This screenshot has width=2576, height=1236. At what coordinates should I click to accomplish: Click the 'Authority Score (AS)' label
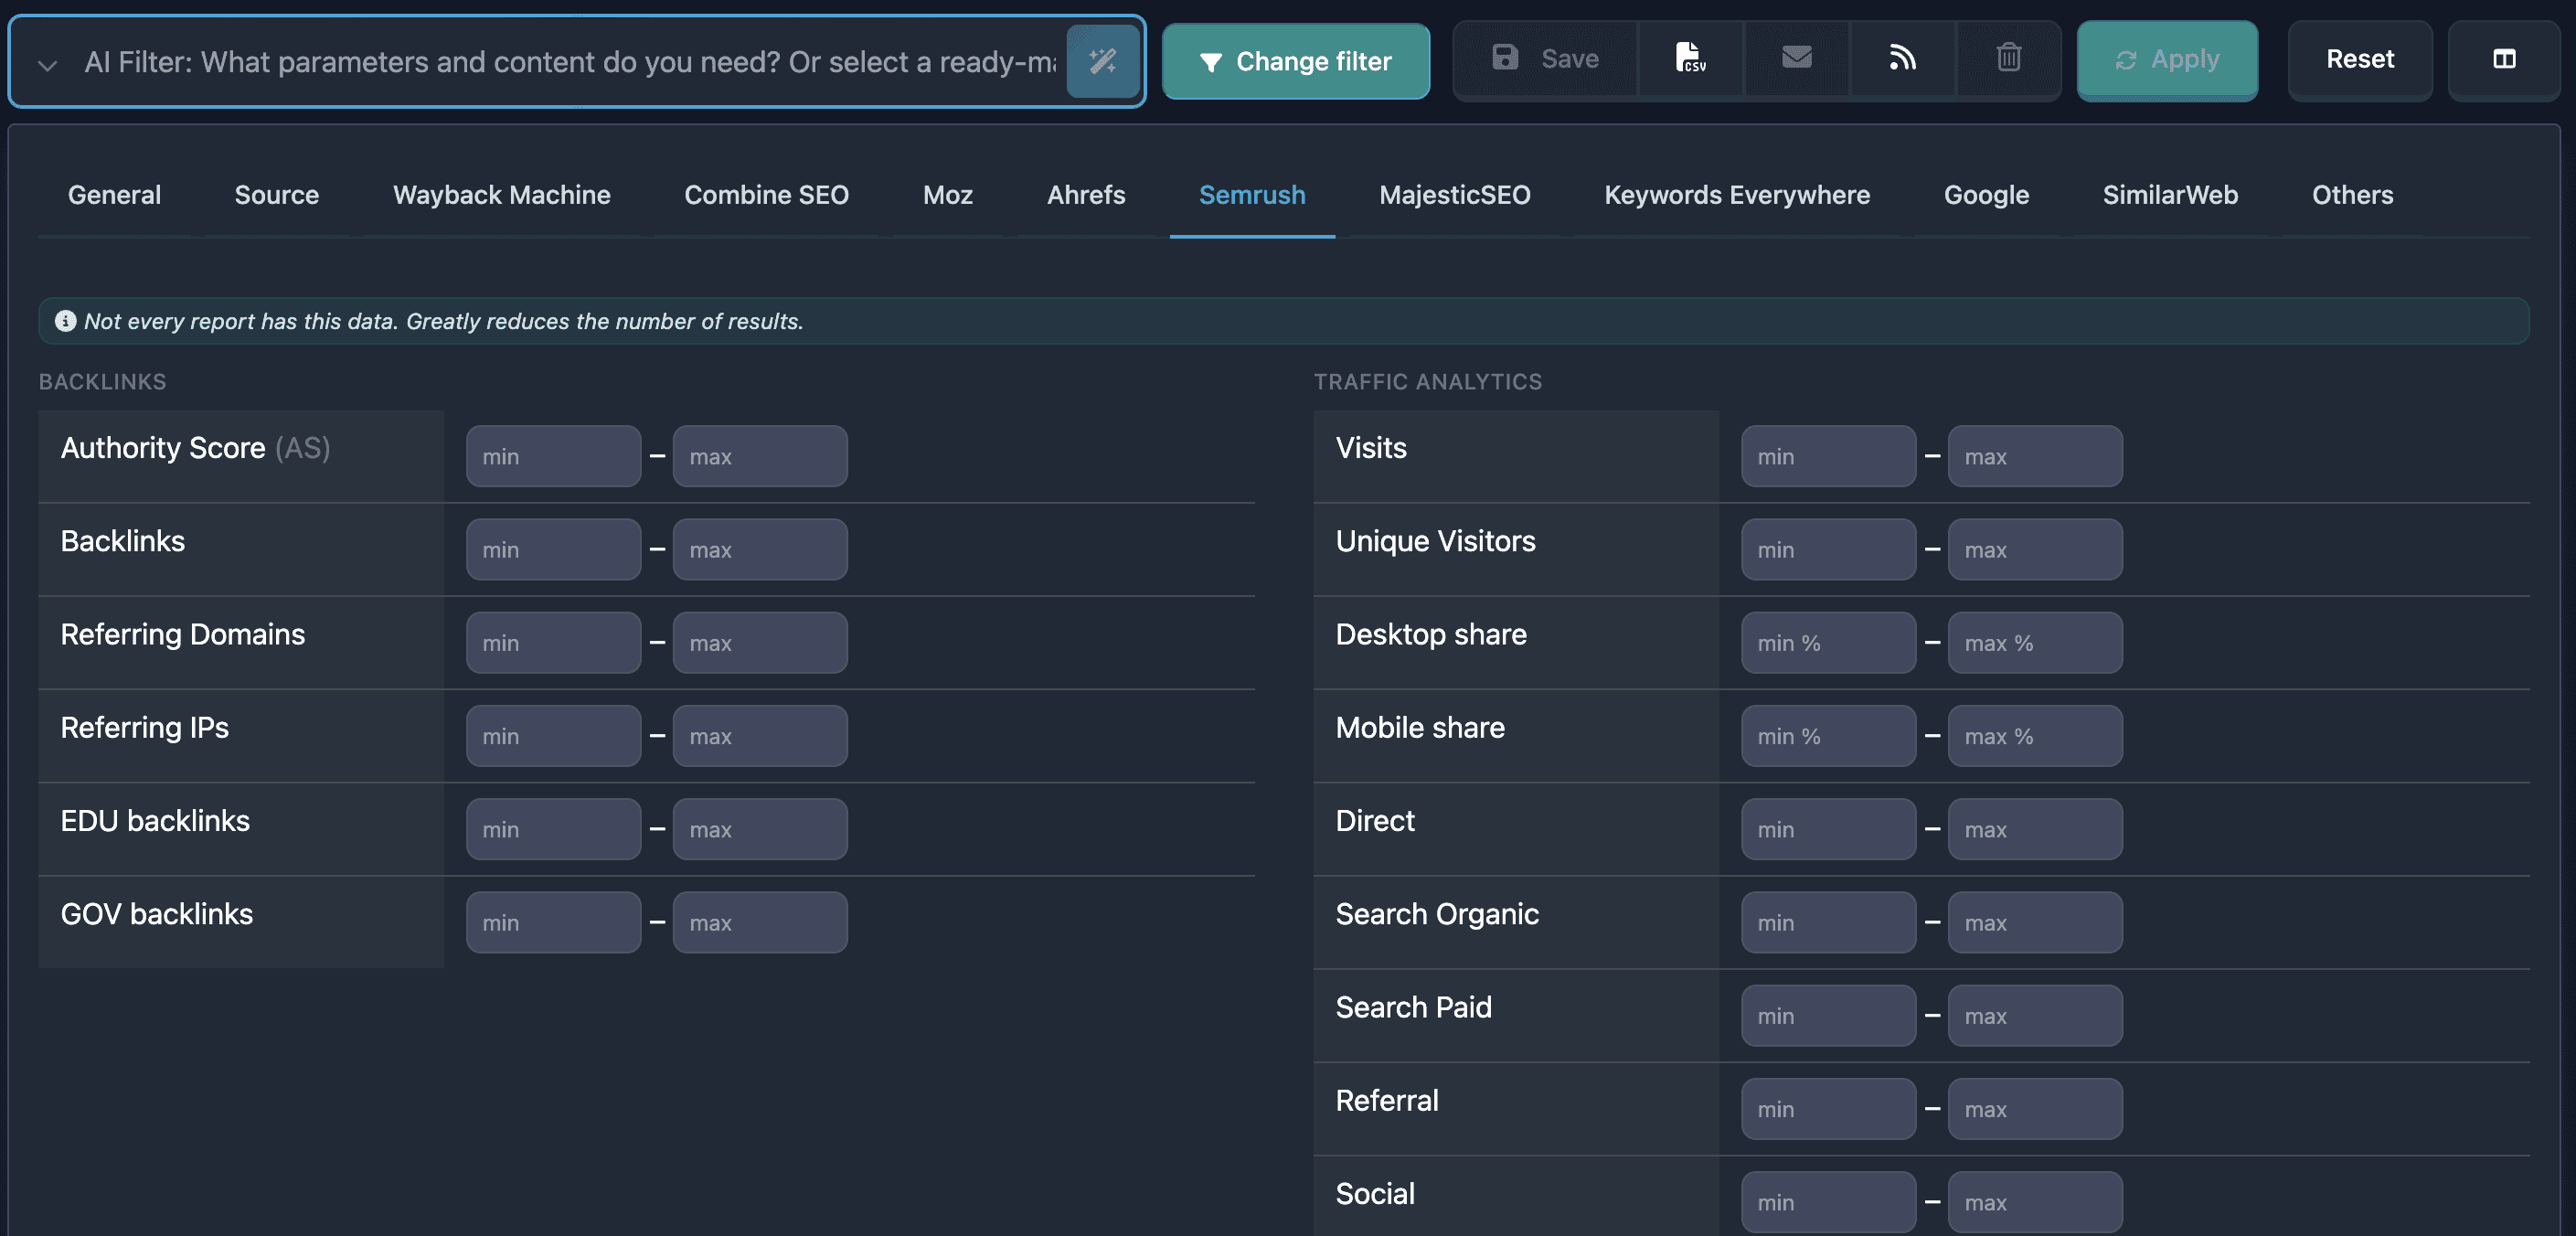coord(195,448)
